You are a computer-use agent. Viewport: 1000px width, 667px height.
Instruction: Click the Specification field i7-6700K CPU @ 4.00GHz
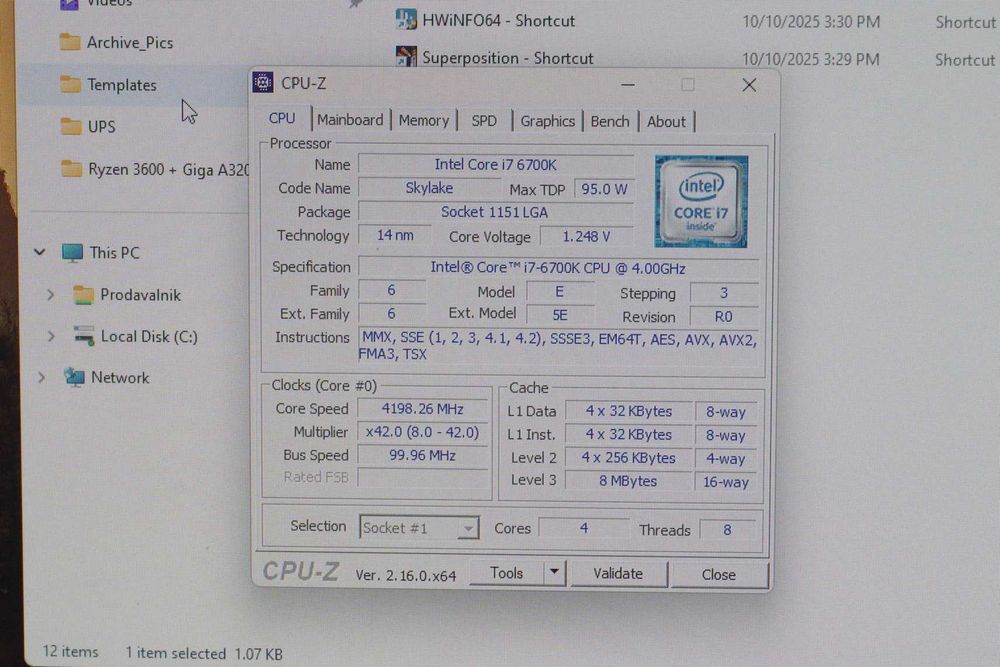point(558,268)
